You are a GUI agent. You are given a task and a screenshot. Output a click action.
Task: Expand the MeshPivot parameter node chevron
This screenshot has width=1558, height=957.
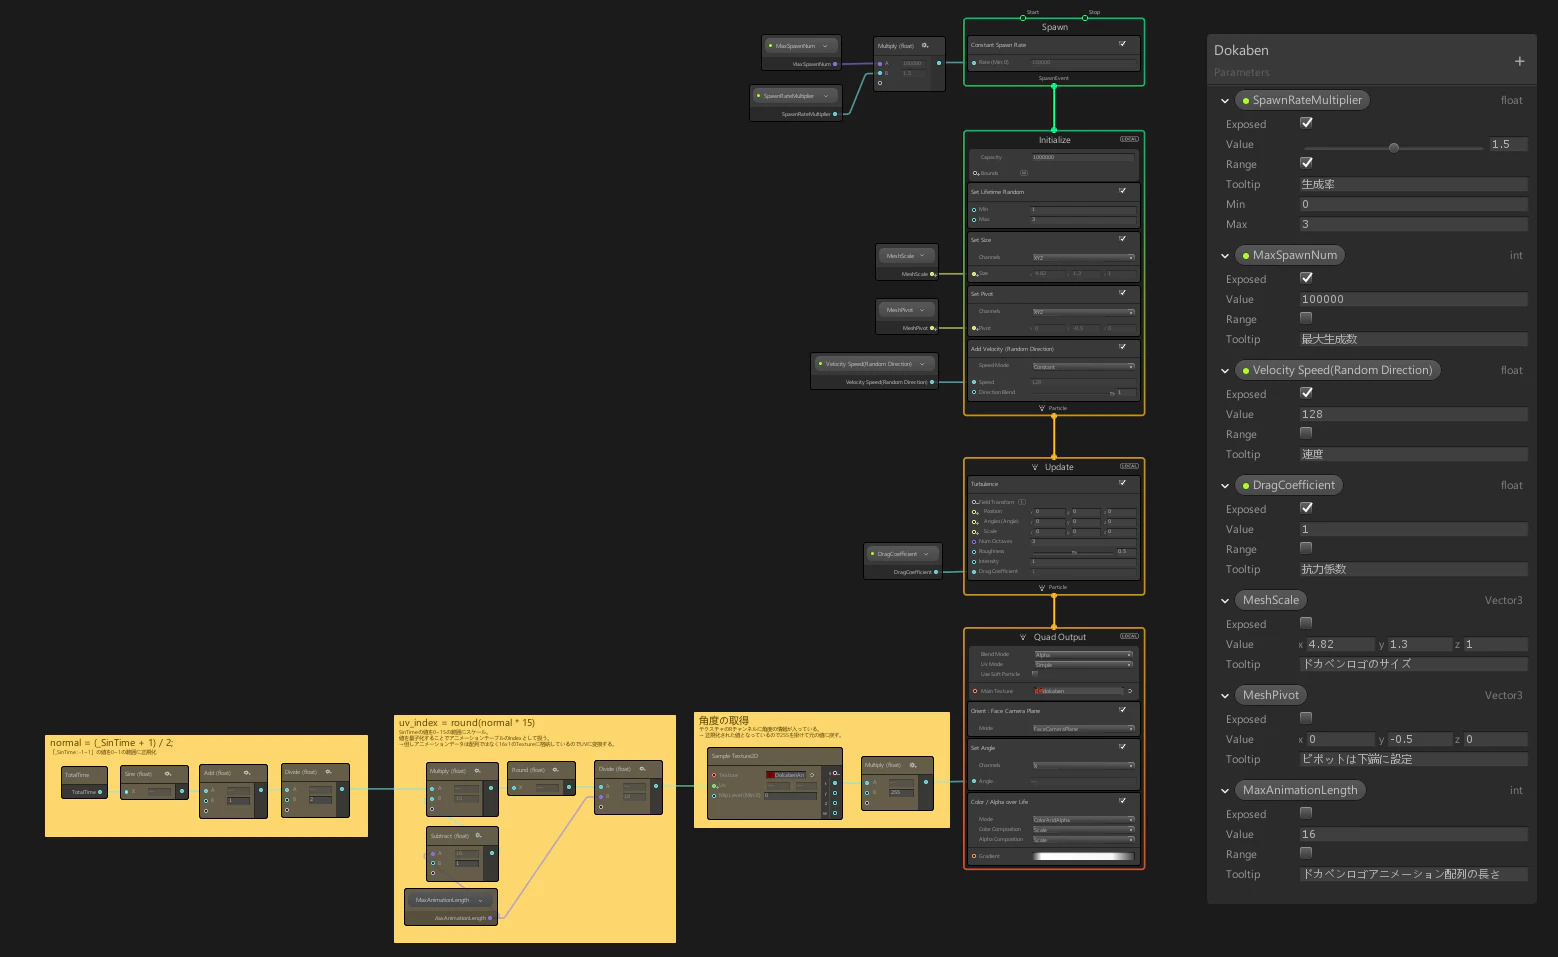(x=922, y=309)
